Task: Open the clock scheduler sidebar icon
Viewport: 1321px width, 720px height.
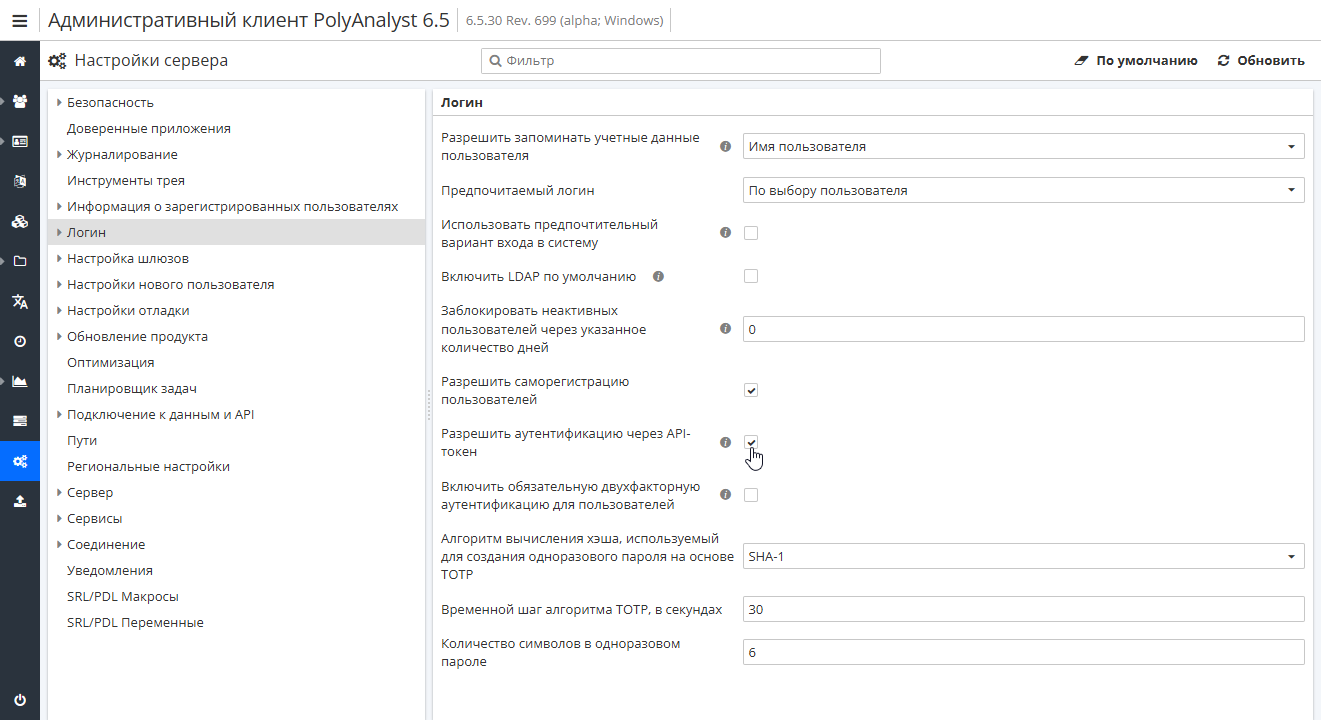Action: point(20,341)
